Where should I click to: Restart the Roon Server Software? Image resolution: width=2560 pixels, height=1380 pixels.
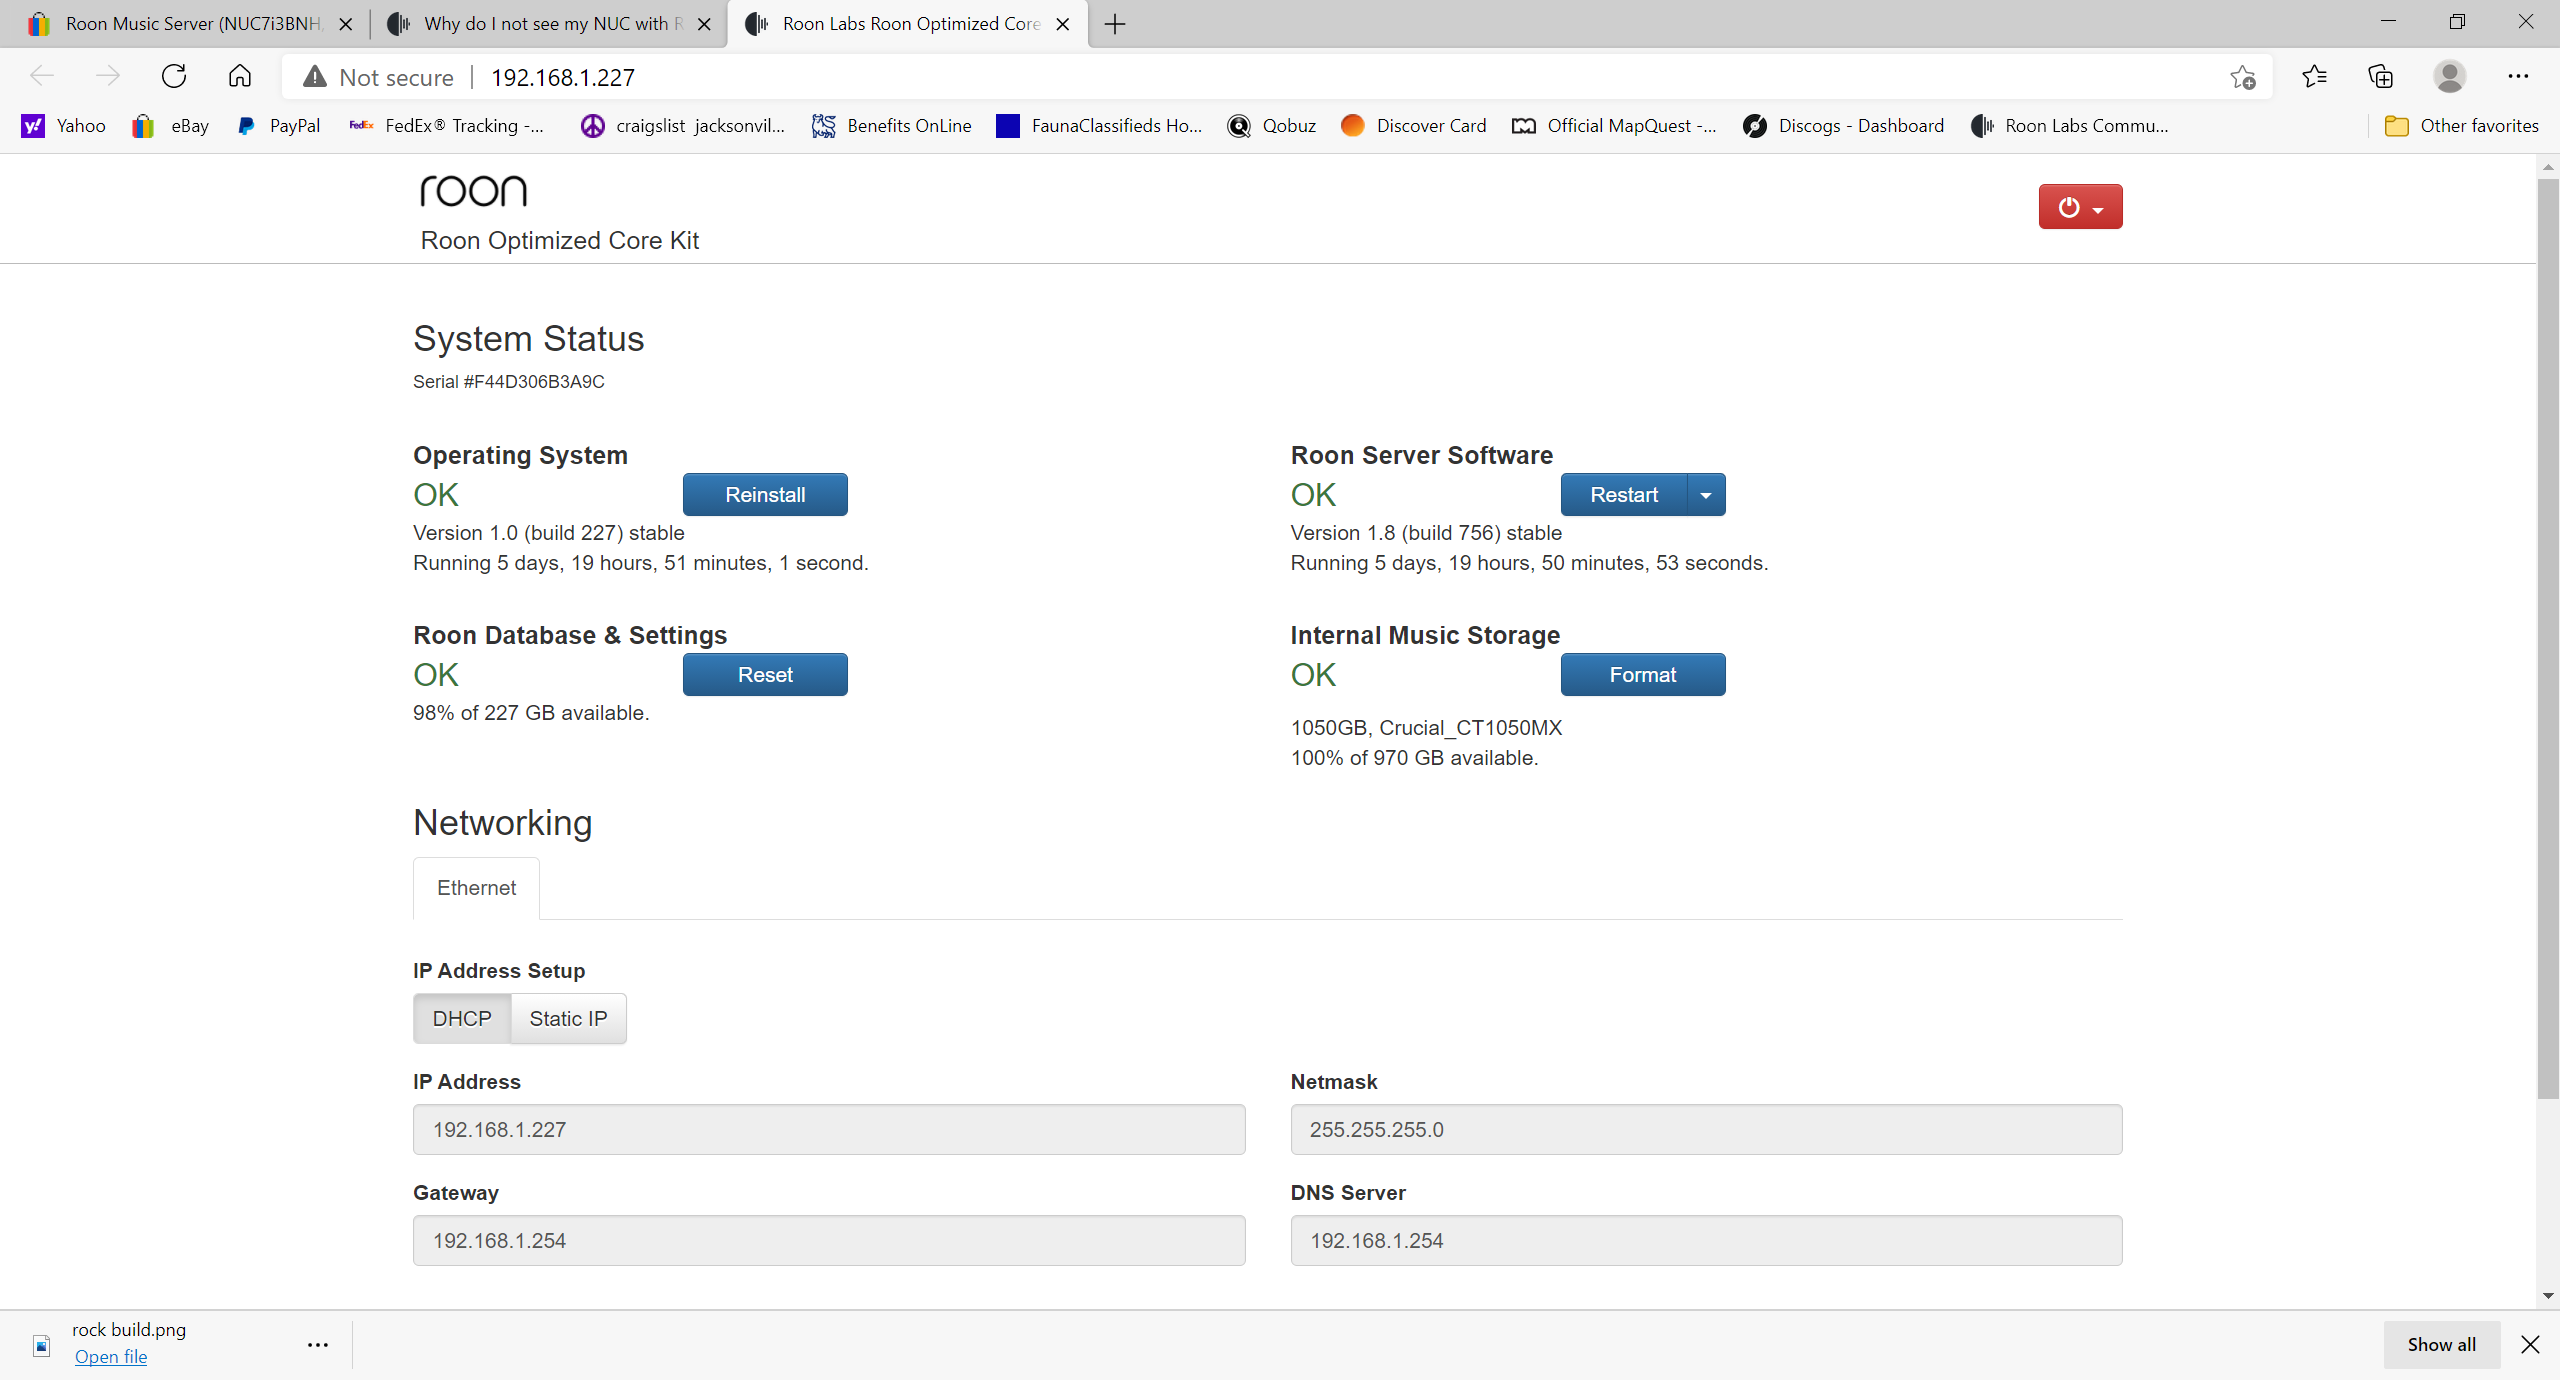pyautogui.click(x=1624, y=495)
